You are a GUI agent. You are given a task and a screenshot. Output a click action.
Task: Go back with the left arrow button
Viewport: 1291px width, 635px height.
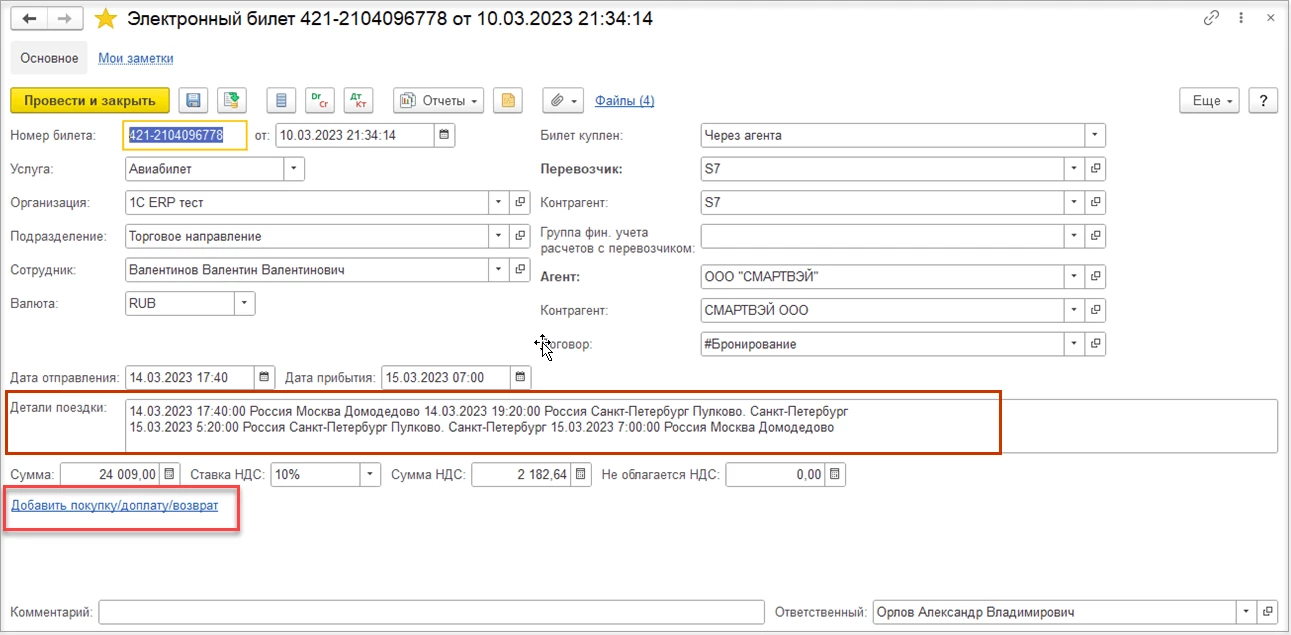tap(28, 19)
